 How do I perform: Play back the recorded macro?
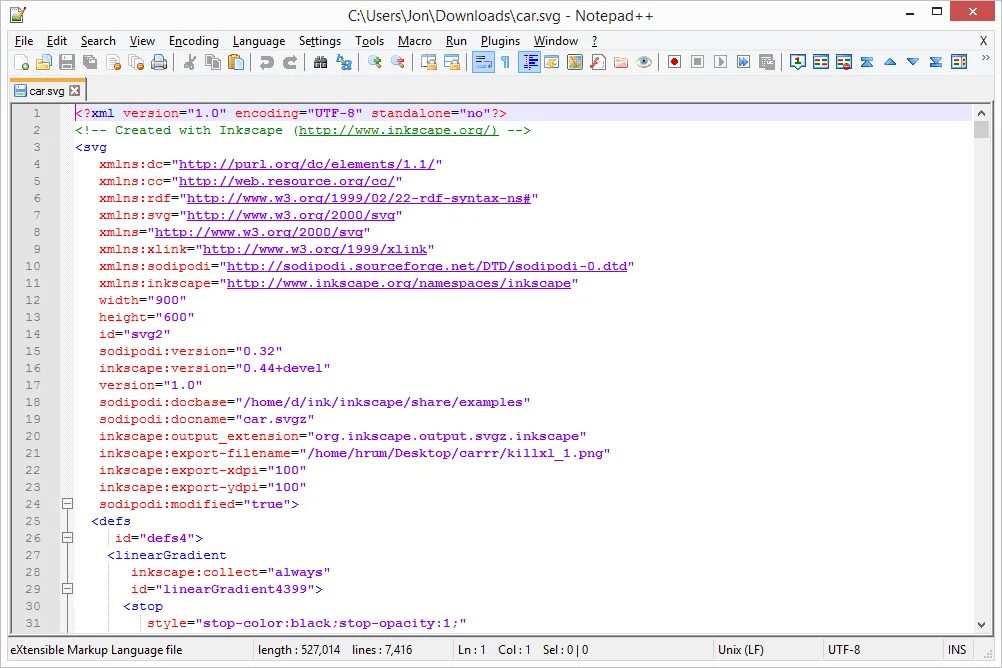(x=720, y=62)
